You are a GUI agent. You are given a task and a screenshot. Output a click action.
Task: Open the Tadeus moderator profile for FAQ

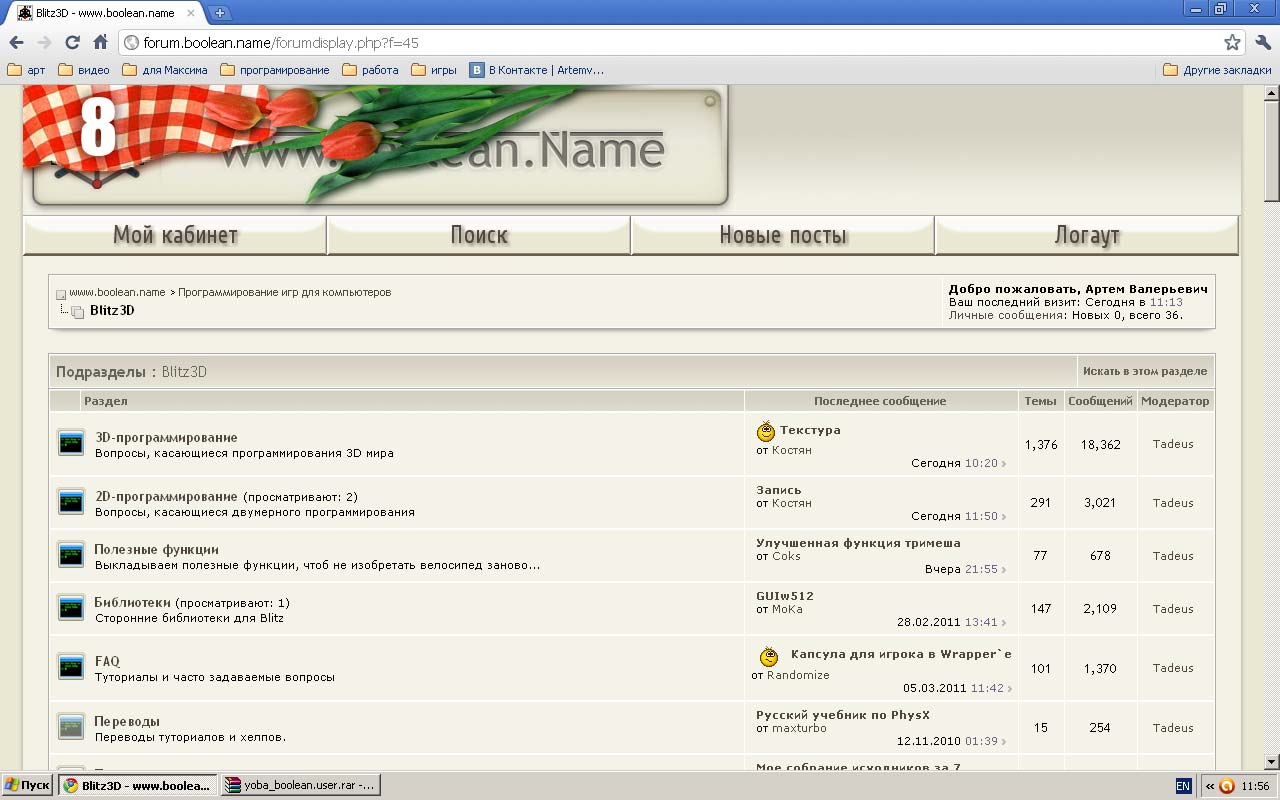[1173, 668]
